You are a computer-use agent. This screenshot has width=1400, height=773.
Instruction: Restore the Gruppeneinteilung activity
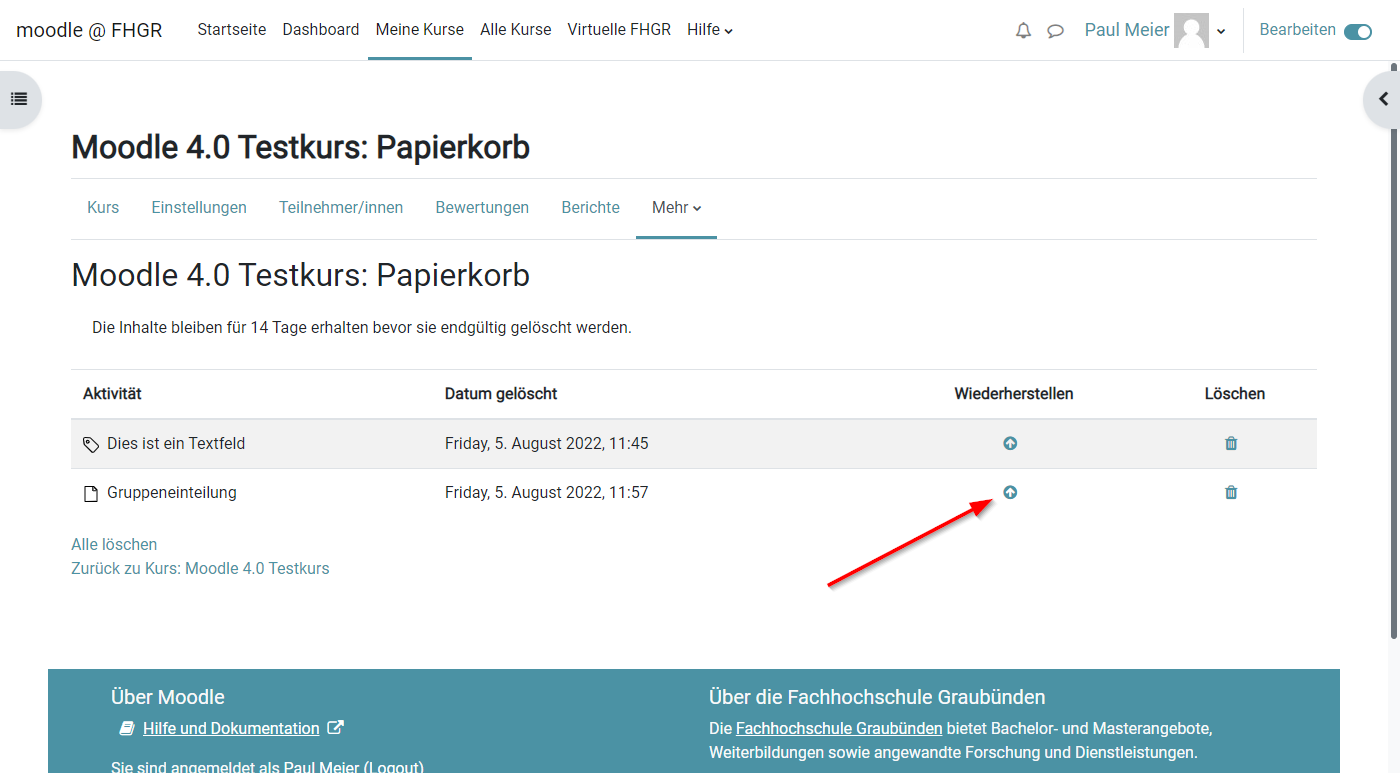click(1010, 492)
